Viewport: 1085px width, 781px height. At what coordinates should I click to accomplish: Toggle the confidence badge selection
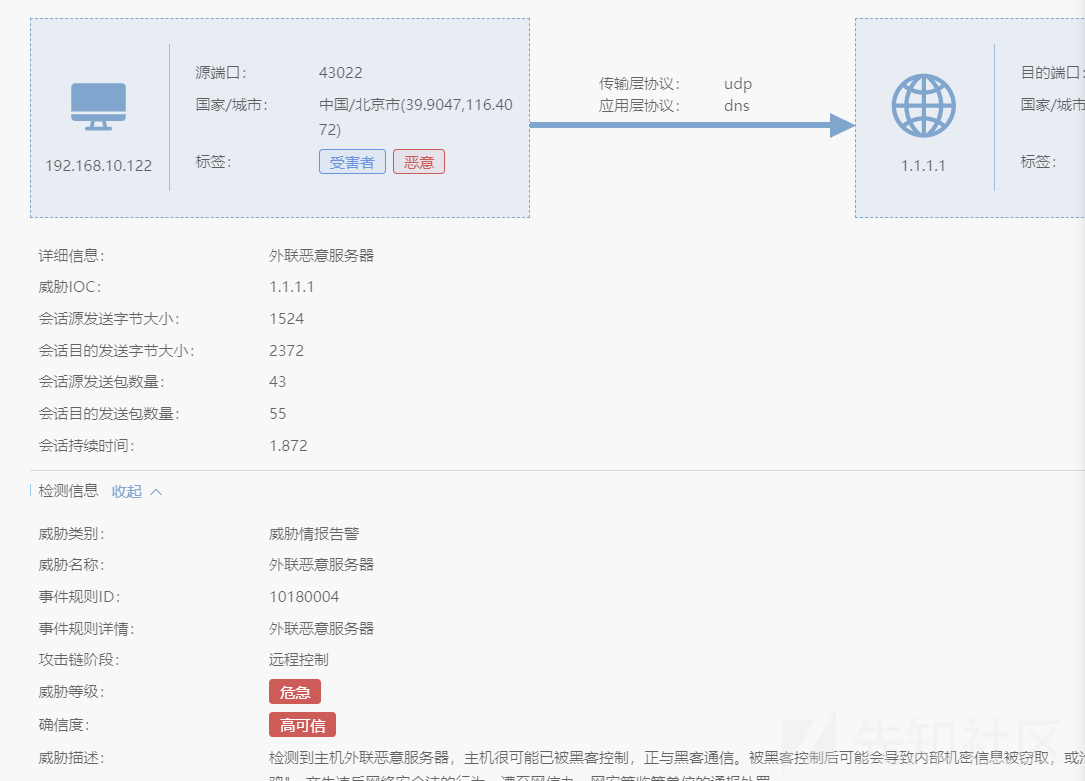[x=302, y=724]
